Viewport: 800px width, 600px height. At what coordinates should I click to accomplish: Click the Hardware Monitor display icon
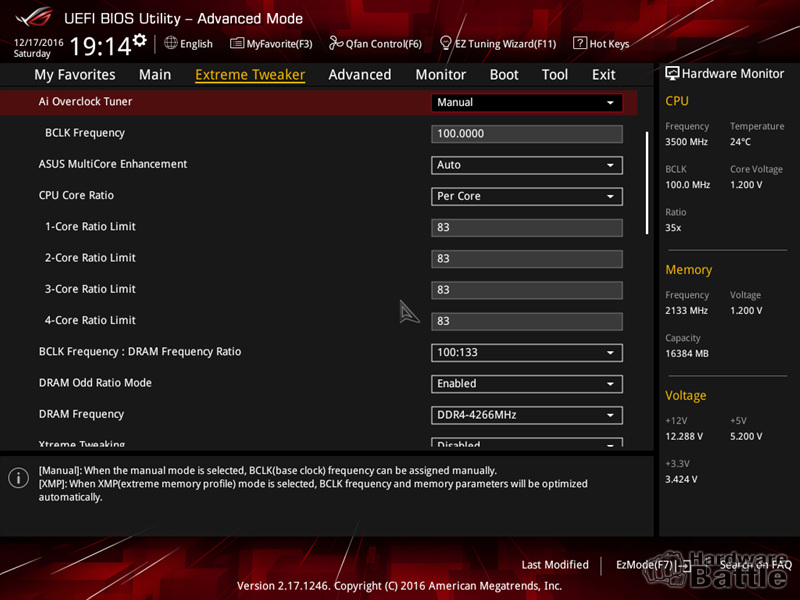pyautogui.click(x=672, y=73)
